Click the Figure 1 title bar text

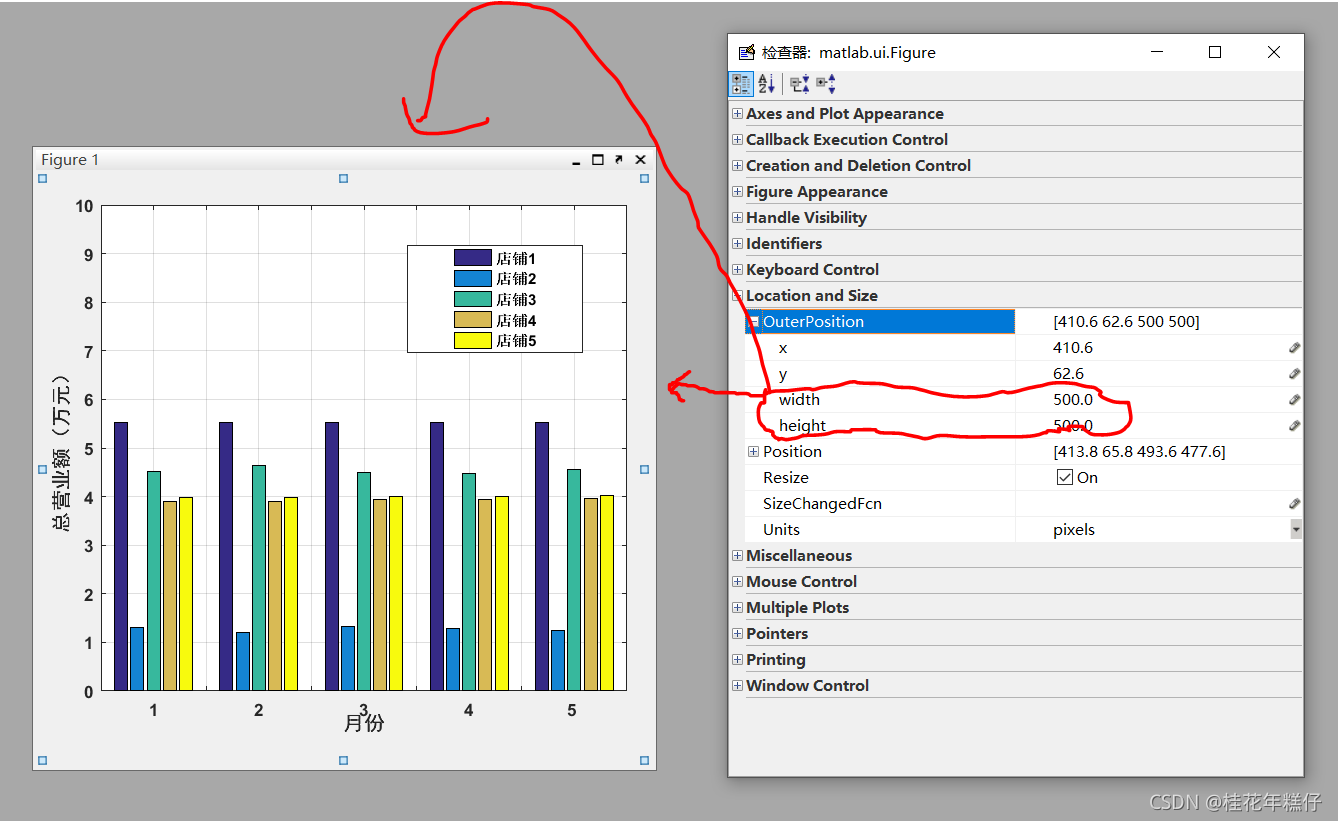[70, 160]
